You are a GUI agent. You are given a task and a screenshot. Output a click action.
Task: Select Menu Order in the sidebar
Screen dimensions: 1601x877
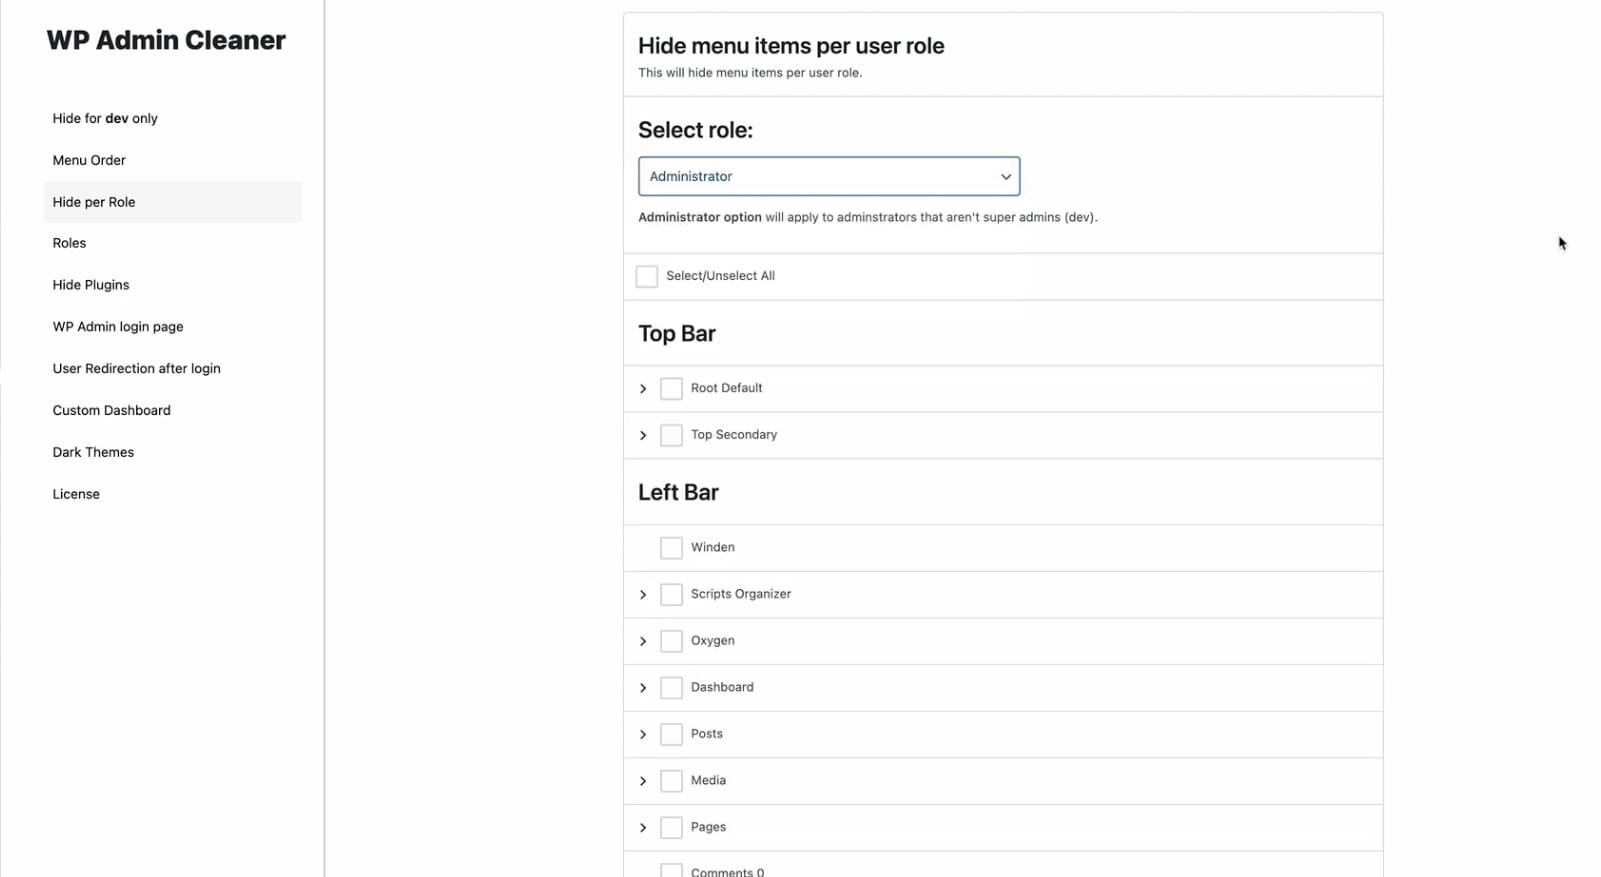click(89, 159)
